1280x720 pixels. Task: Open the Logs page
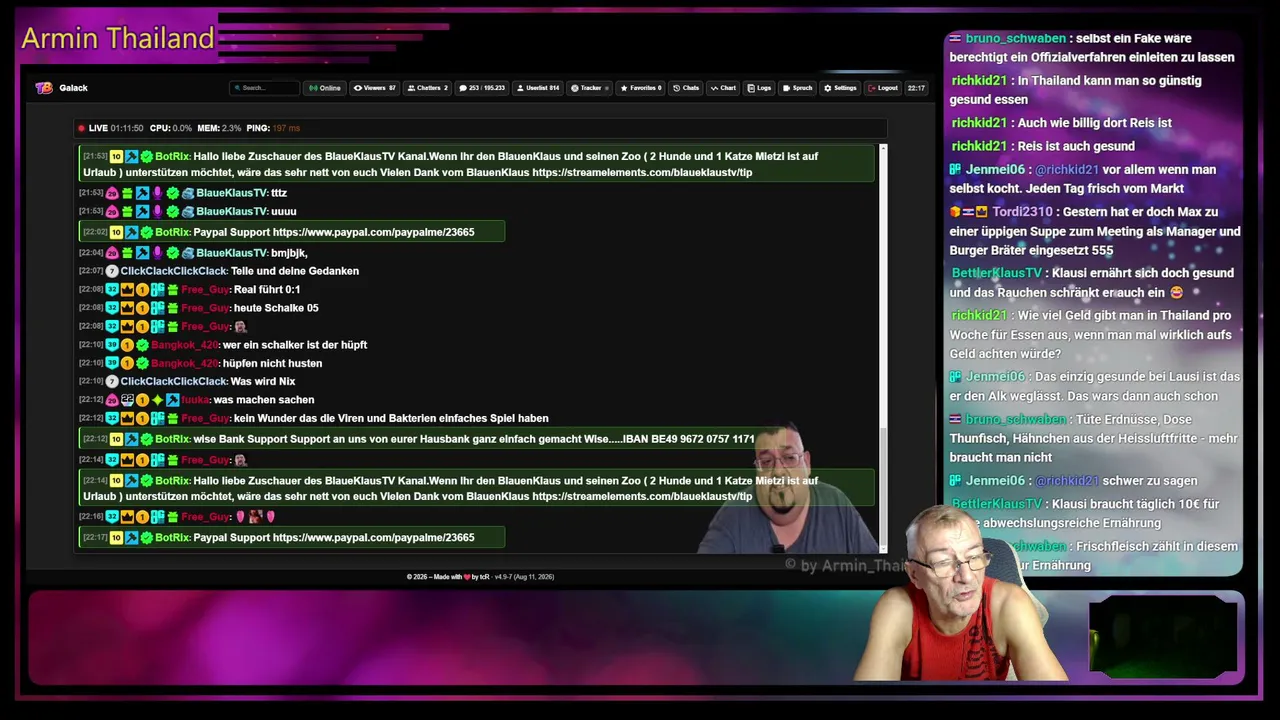click(760, 88)
